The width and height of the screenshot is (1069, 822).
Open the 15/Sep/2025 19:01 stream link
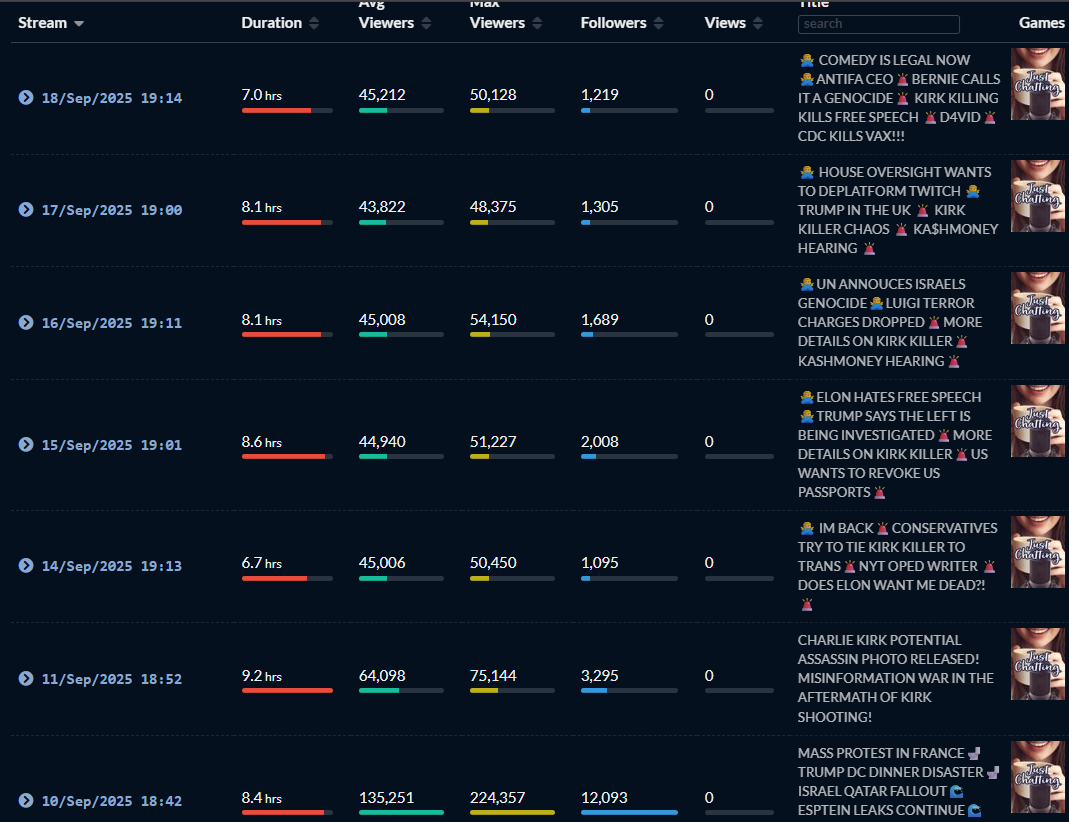coord(112,445)
